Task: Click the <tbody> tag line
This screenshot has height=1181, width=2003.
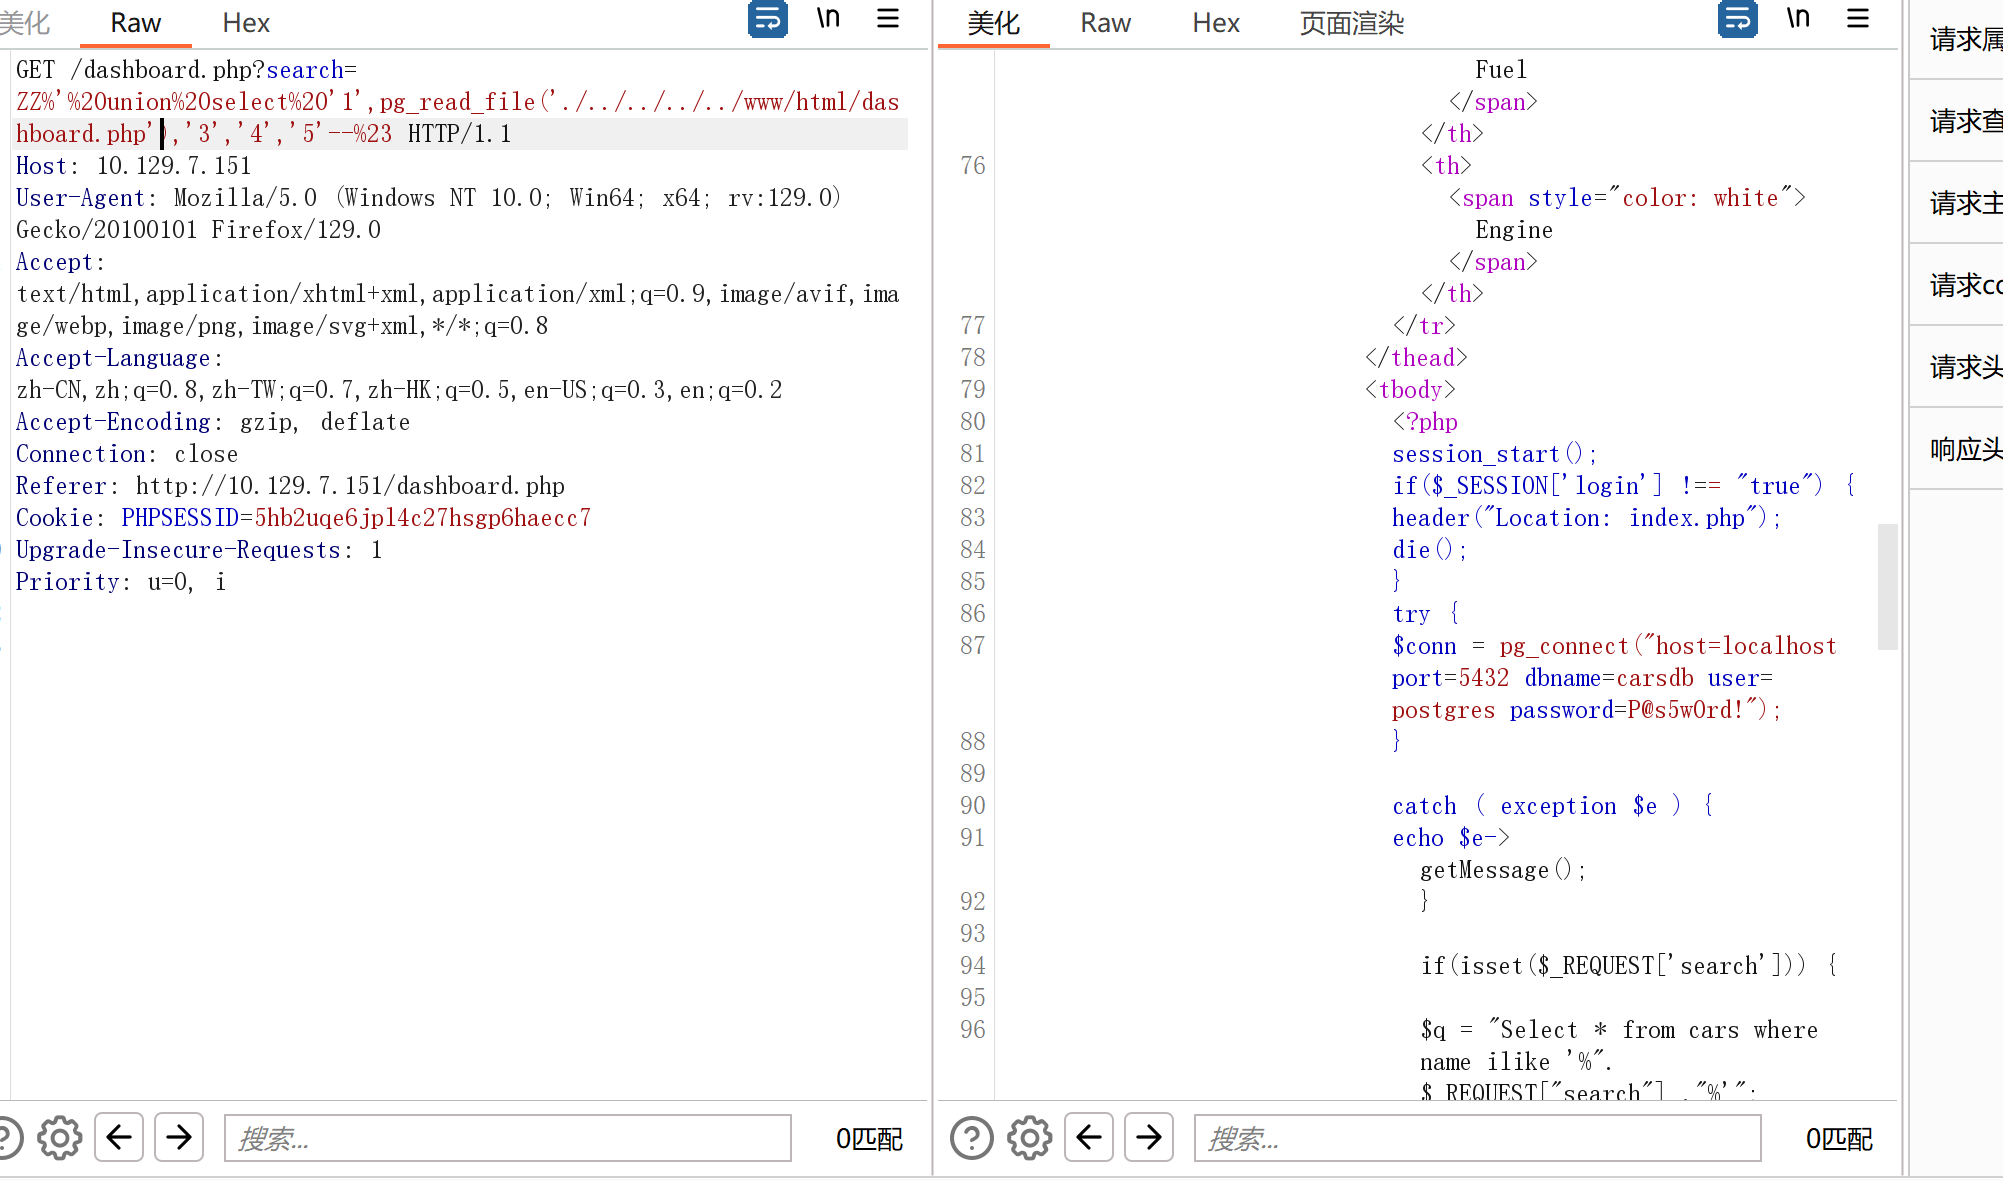Action: click(1410, 390)
